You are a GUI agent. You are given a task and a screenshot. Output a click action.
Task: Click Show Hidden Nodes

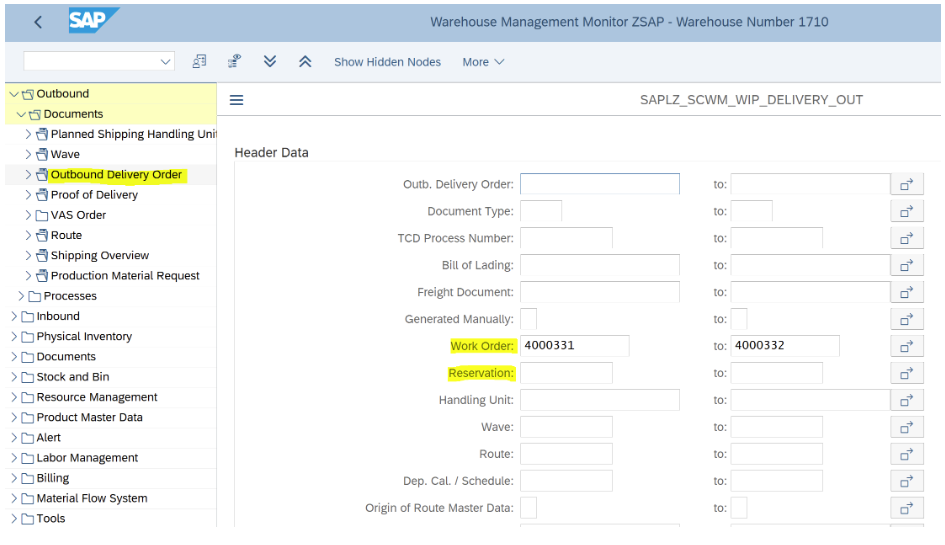click(388, 62)
